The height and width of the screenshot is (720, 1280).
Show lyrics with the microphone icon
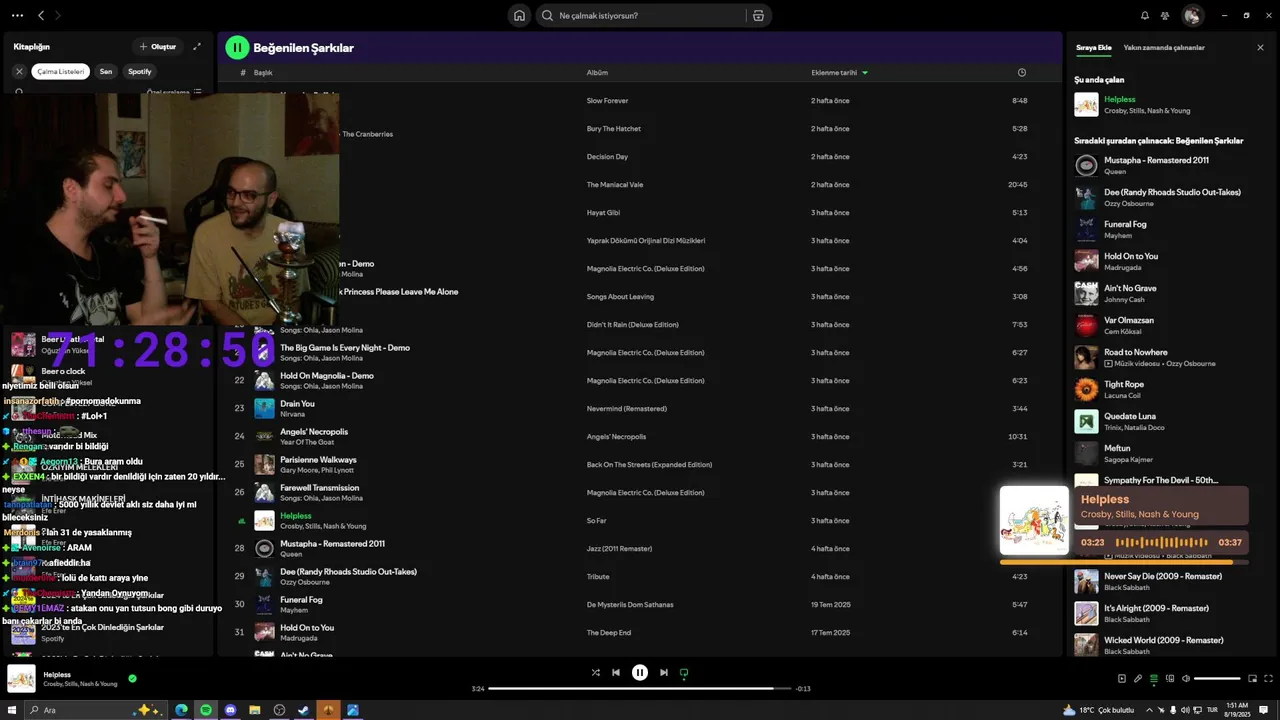tap(1138, 678)
